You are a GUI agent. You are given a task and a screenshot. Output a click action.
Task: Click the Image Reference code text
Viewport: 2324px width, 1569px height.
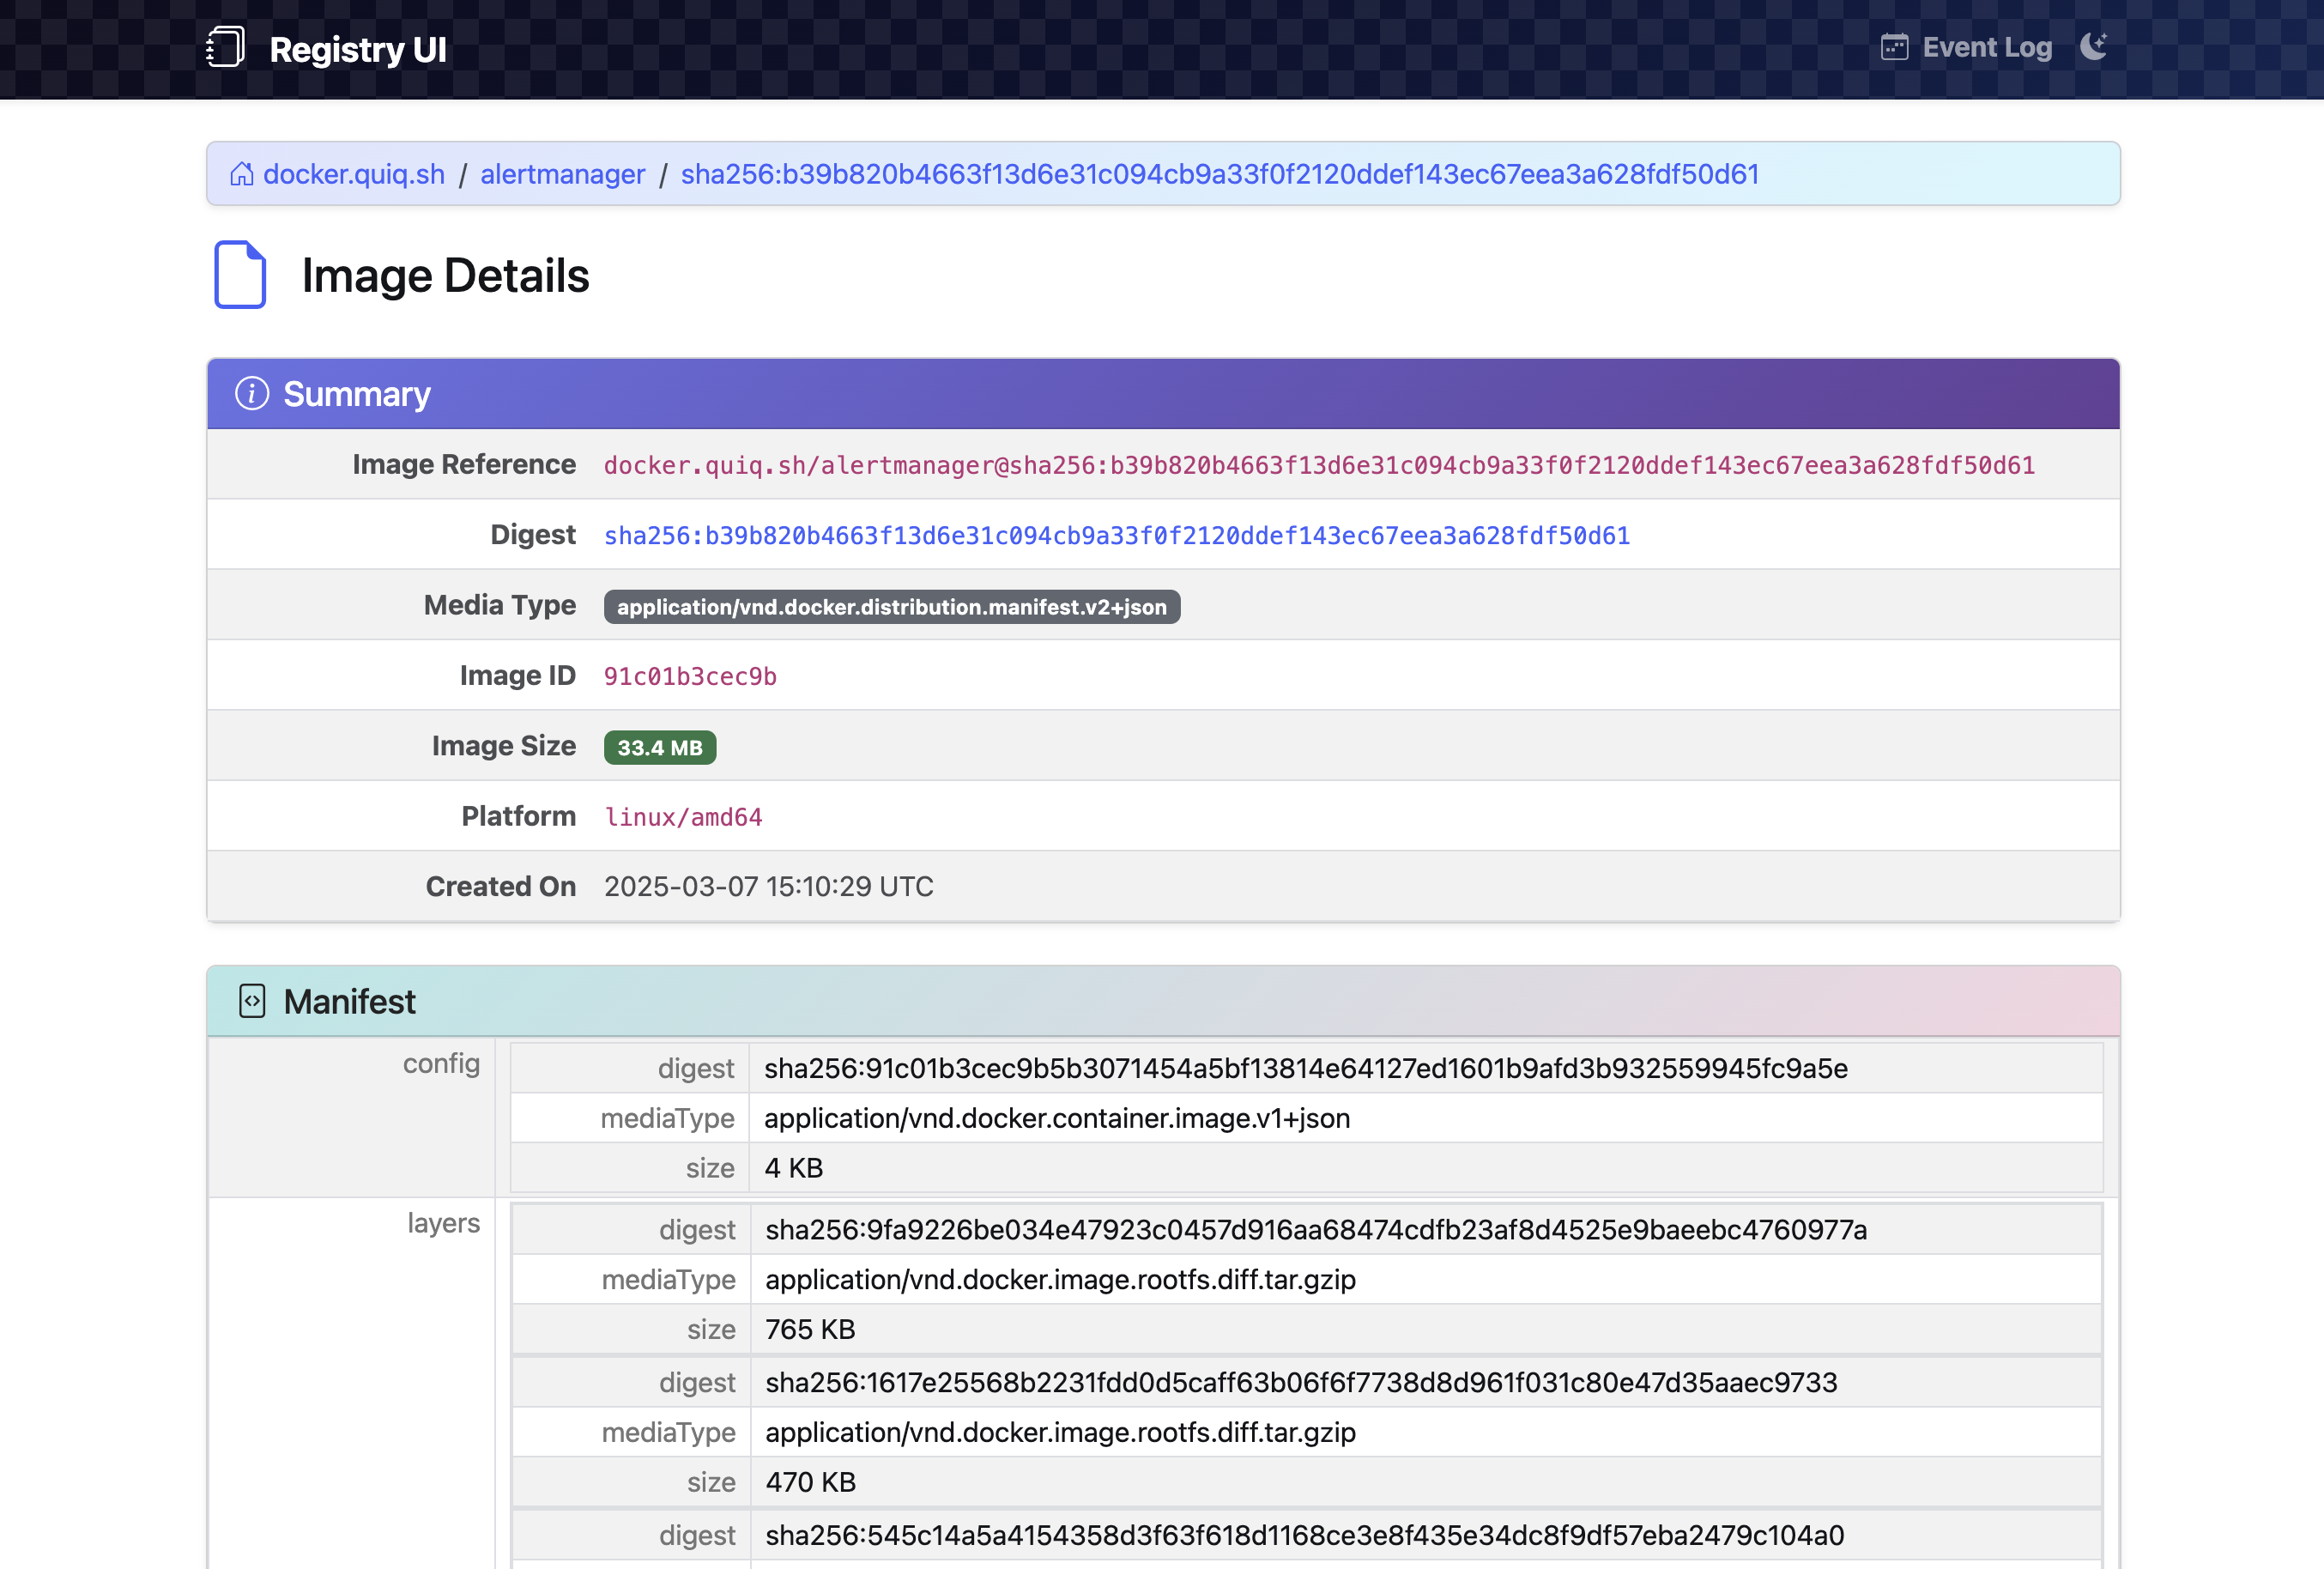pyautogui.click(x=1318, y=466)
